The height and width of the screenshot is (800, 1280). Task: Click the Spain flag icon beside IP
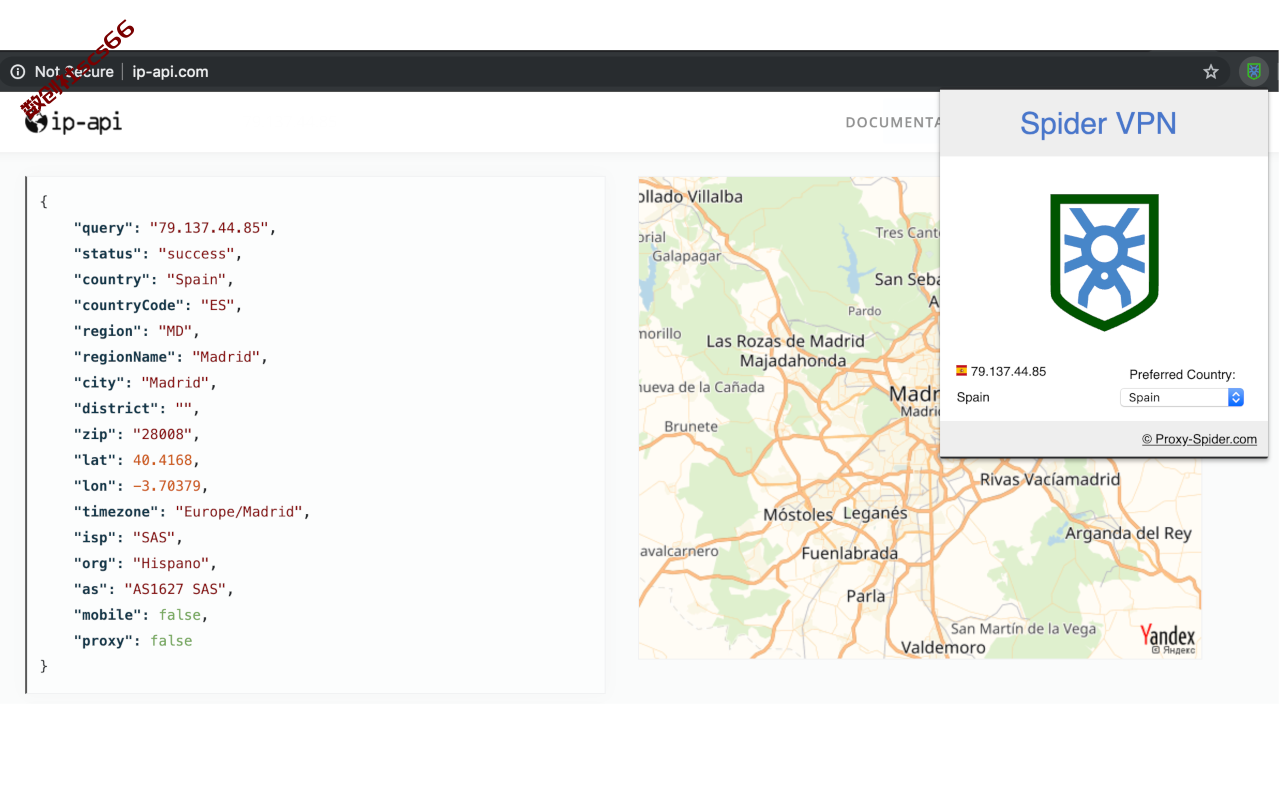pyautogui.click(x=962, y=370)
